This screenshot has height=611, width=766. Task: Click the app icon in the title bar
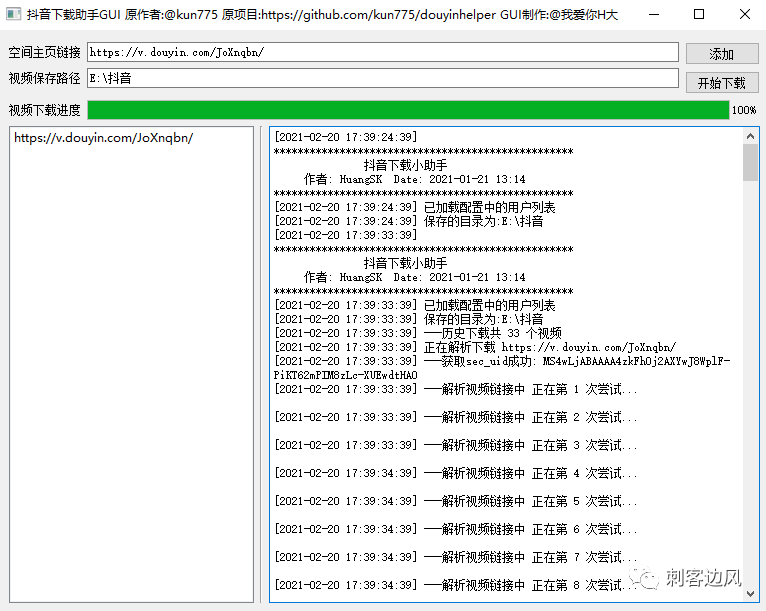click(x=13, y=14)
